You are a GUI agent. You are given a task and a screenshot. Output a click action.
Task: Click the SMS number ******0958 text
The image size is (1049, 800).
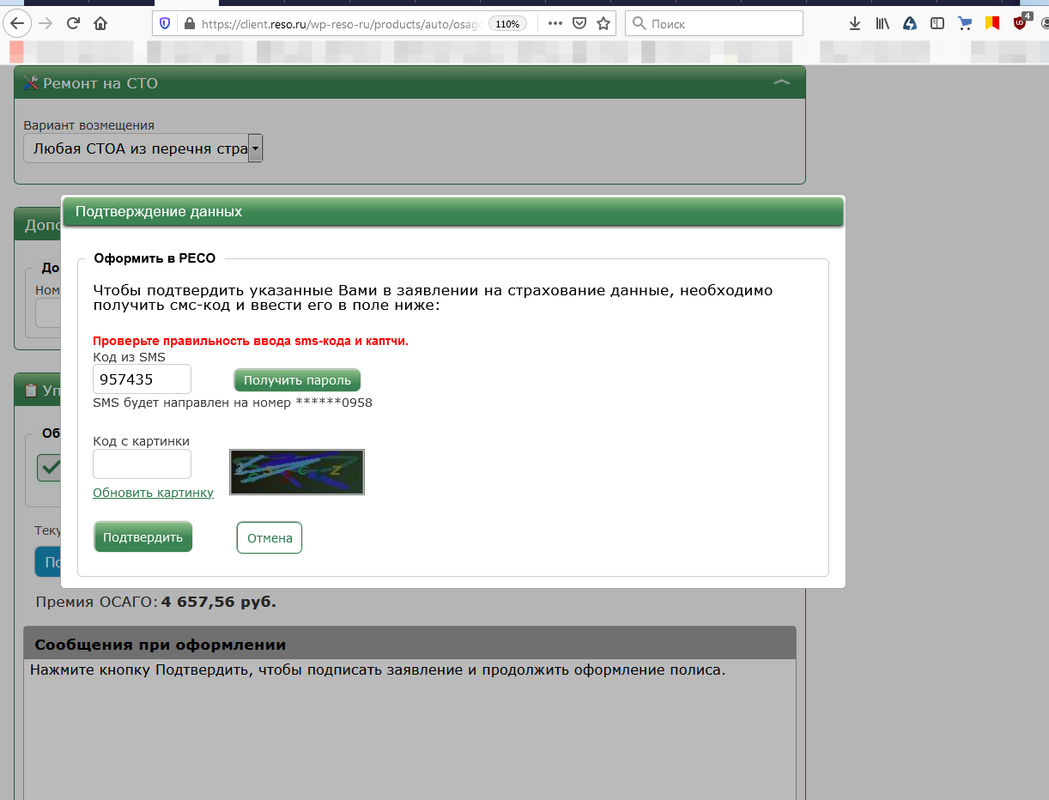pyautogui.click(x=334, y=403)
